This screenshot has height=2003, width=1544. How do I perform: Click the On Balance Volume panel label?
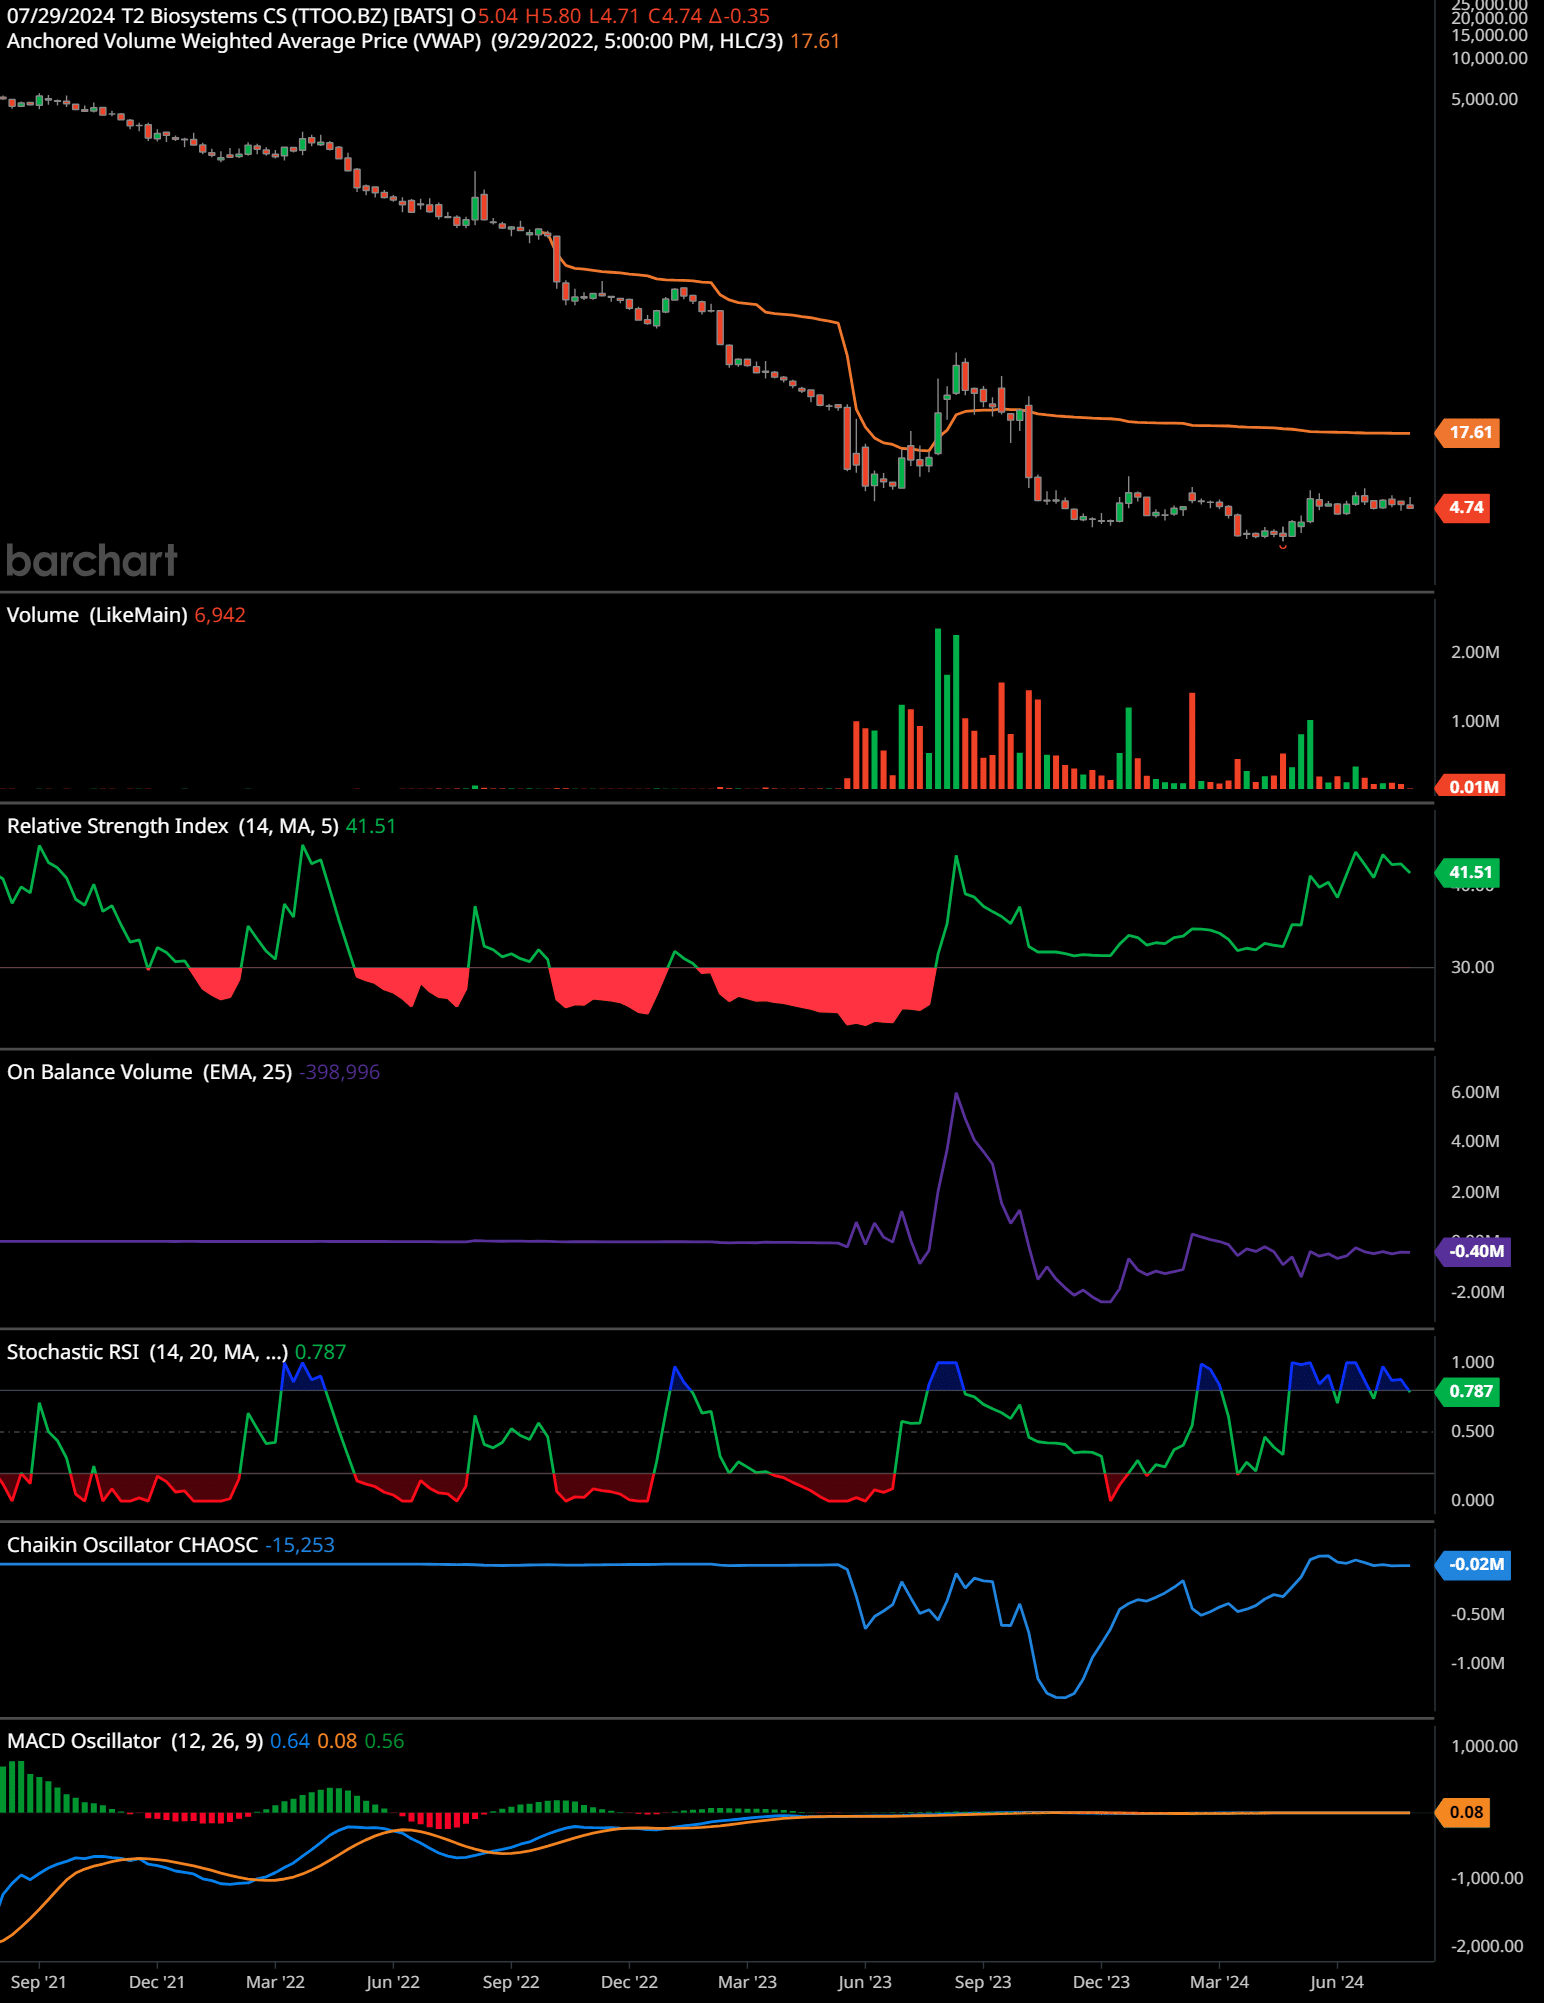[x=150, y=1072]
